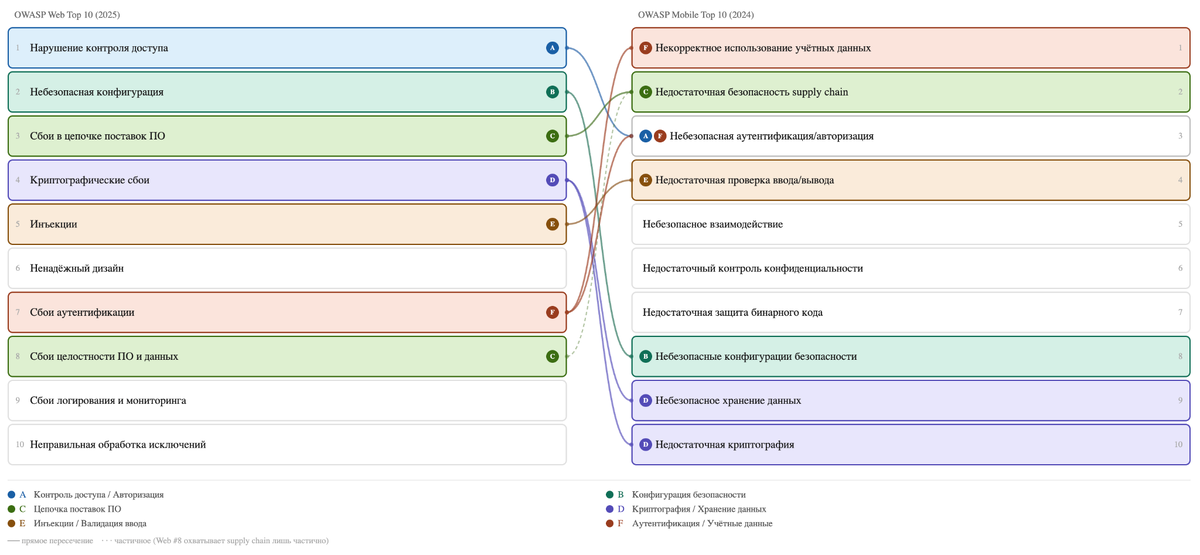This screenshot has height=555, width=1200.
Task: Click the red F legend color dot
Action: point(609,523)
